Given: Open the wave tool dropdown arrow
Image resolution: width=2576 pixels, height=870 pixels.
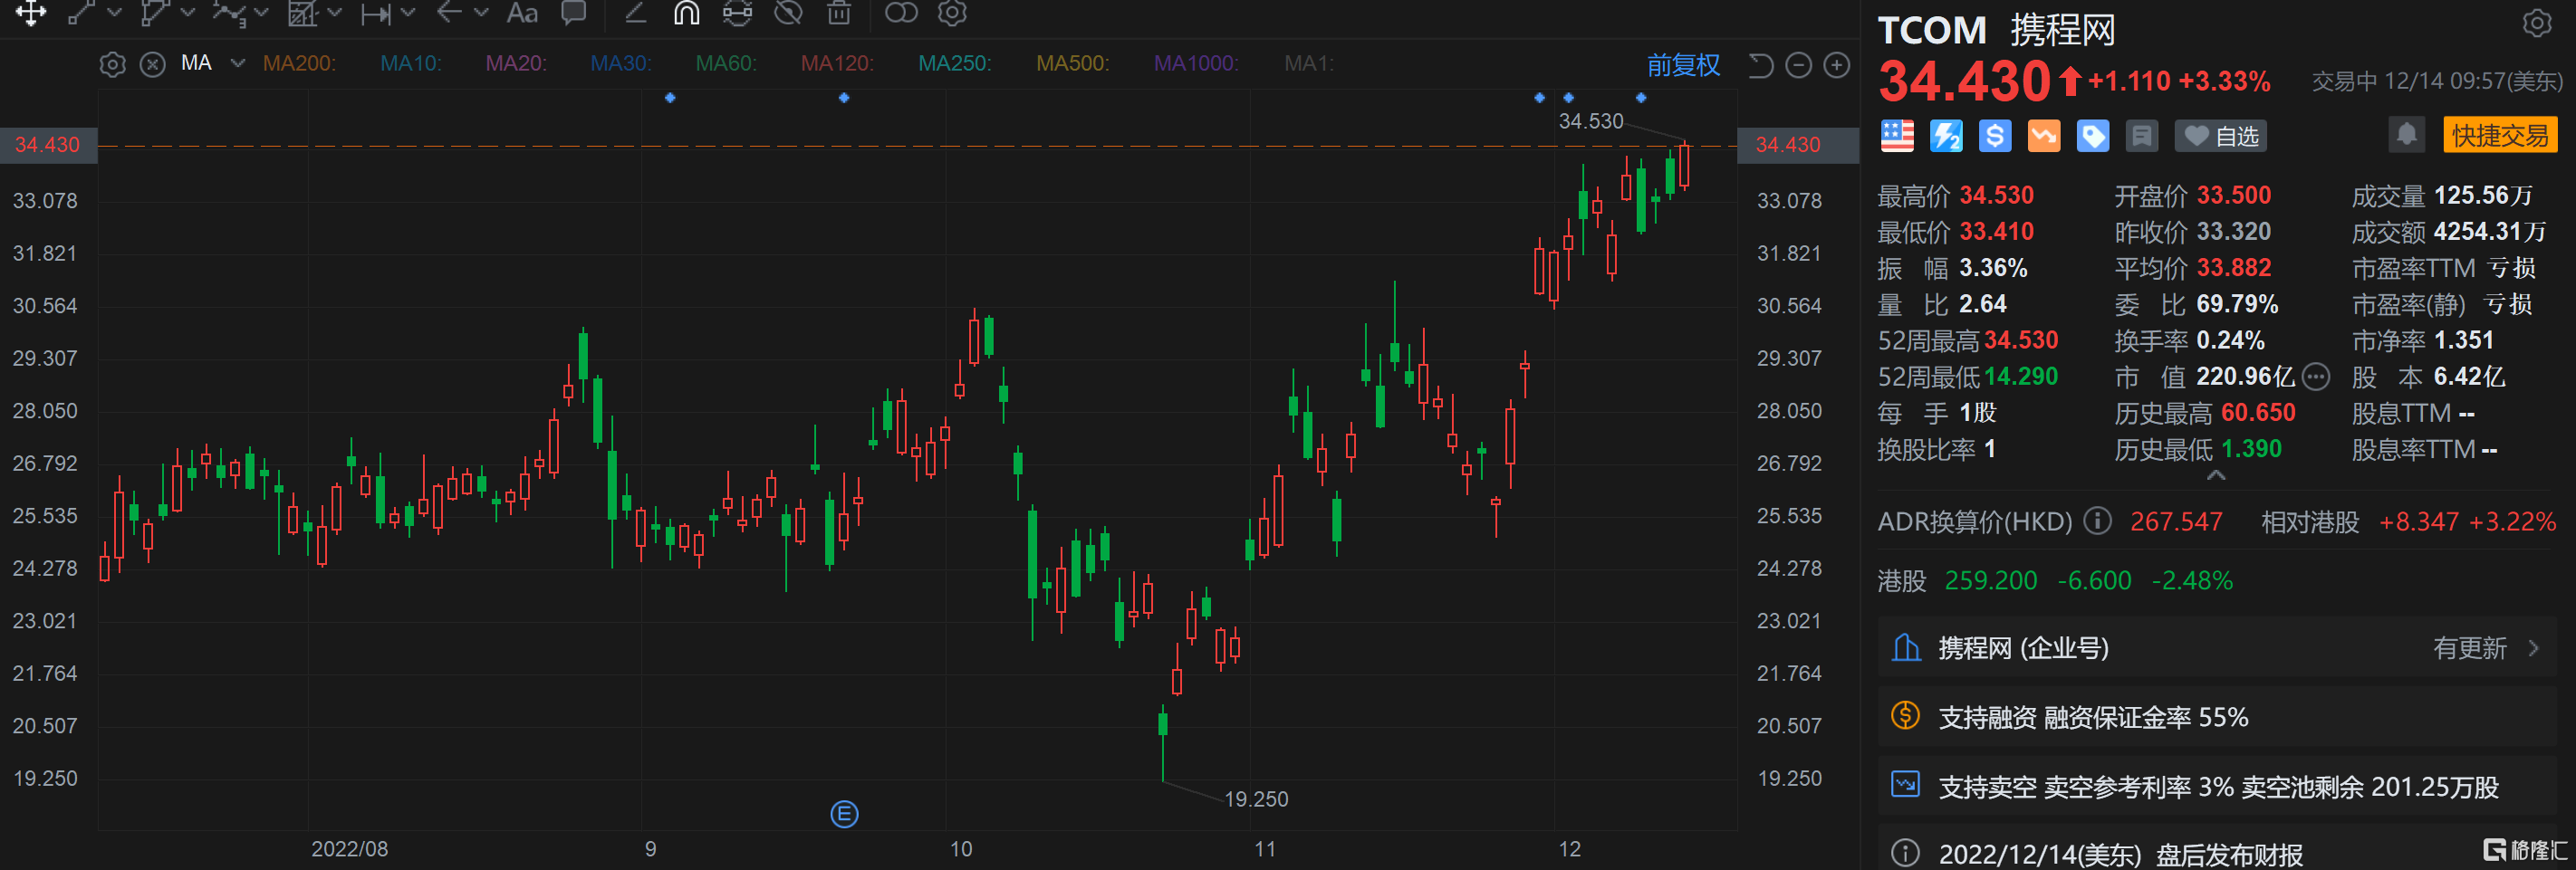Looking at the screenshot, I should (261, 12).
